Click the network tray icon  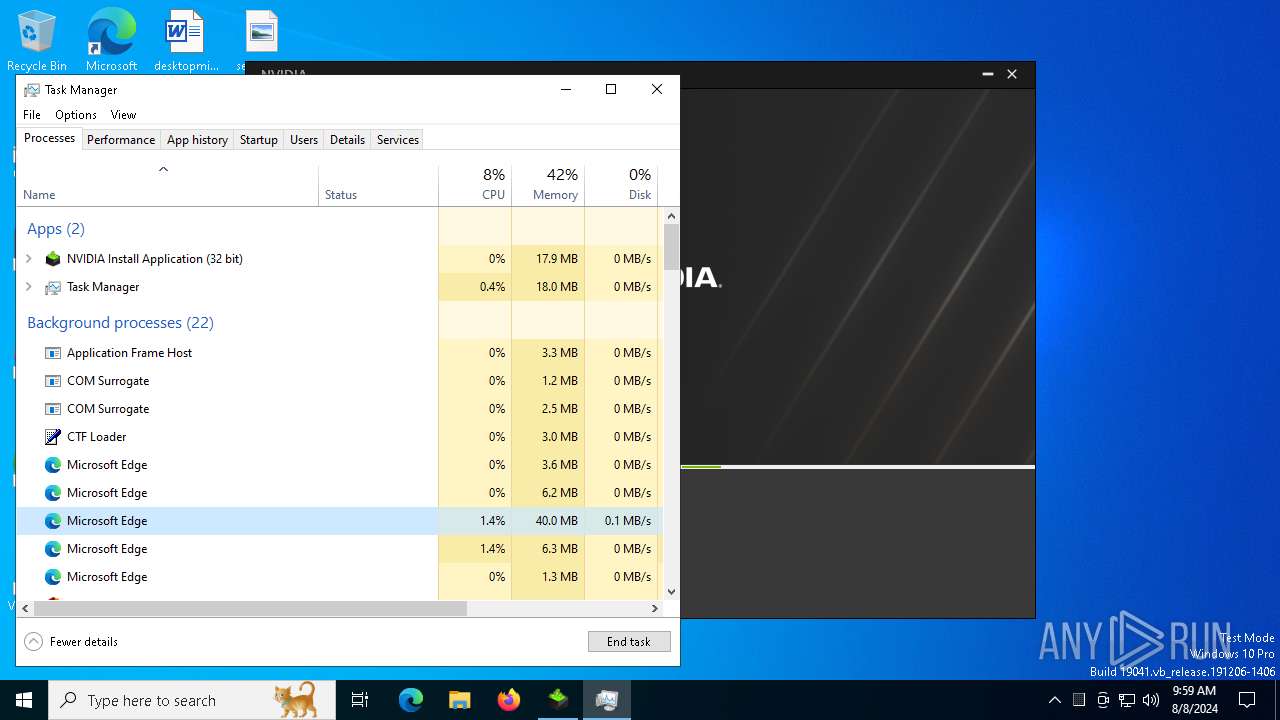point(1127,700)
